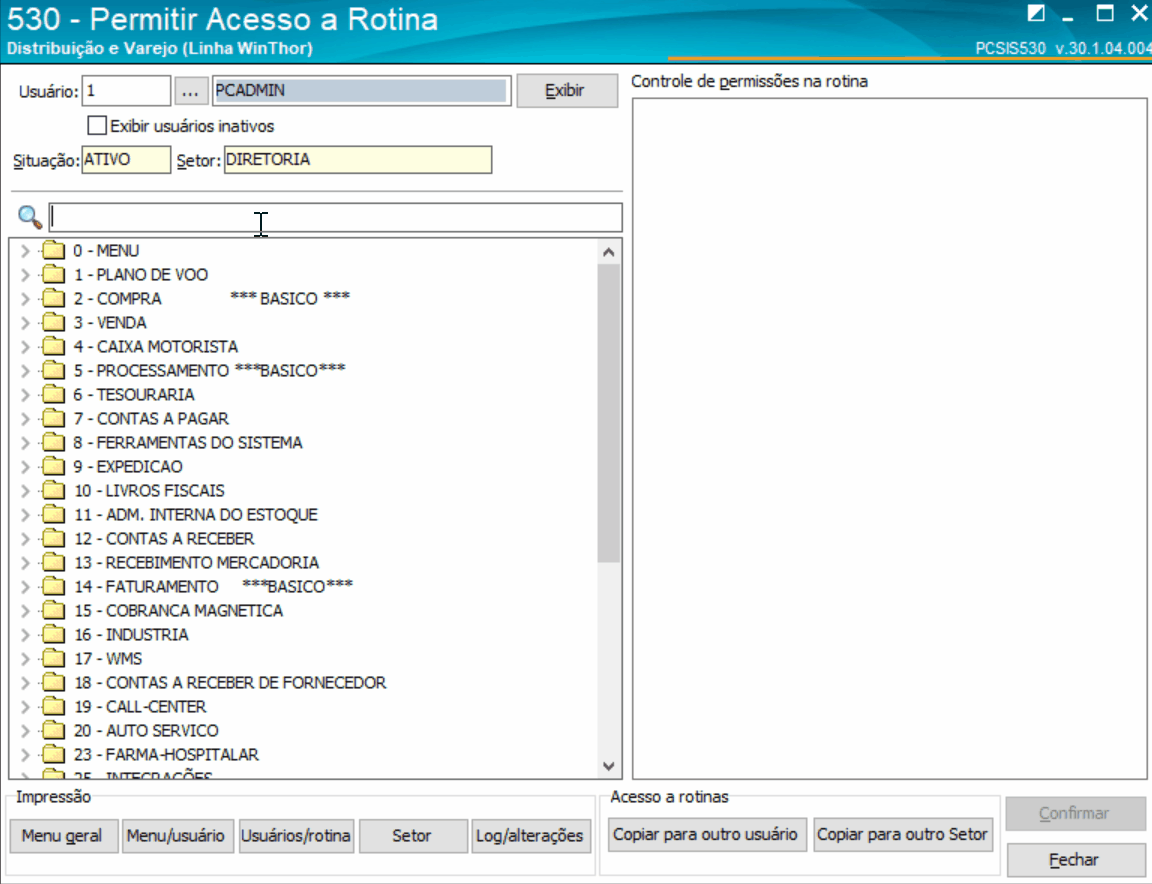This screenshot has width=1152, height=884.
Task: Click the folder icon of 3 - VENDA
Action: (53, 323)
